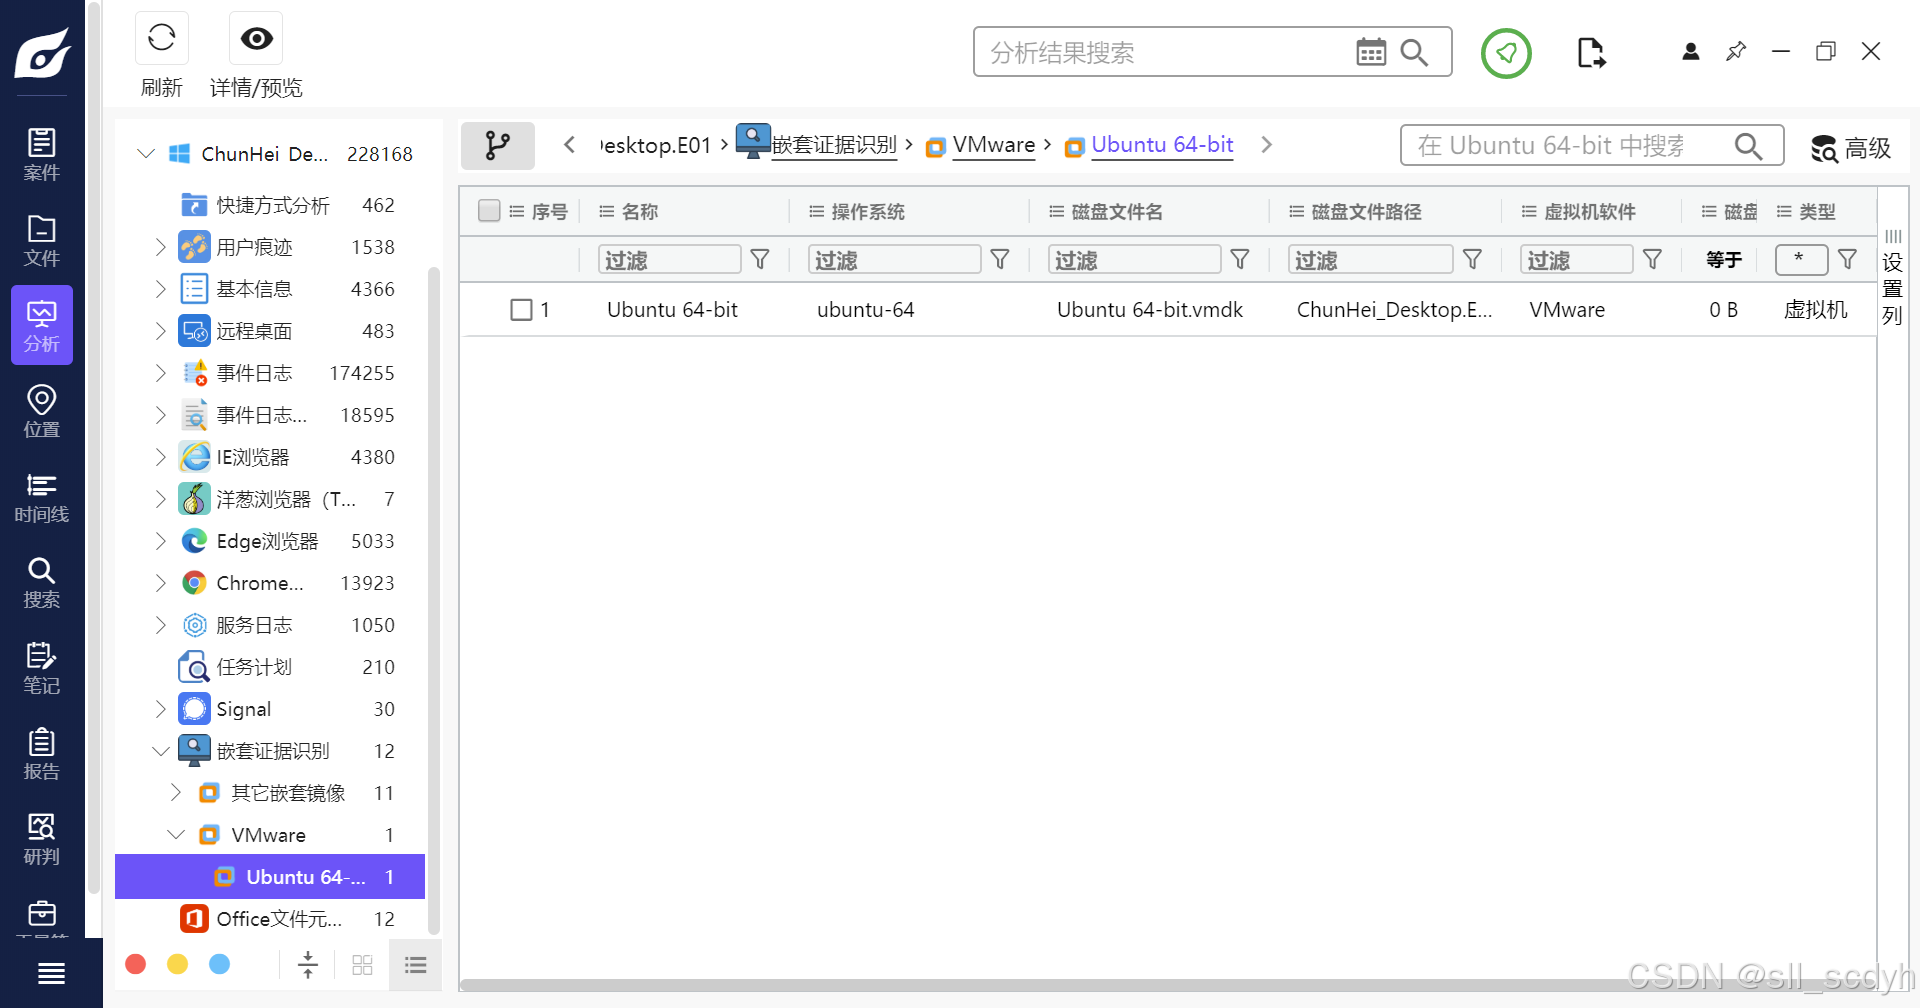Open the 笔记 (notes) sidebar section
This screenshot has width=1920, height=1008.
(42, 668)
